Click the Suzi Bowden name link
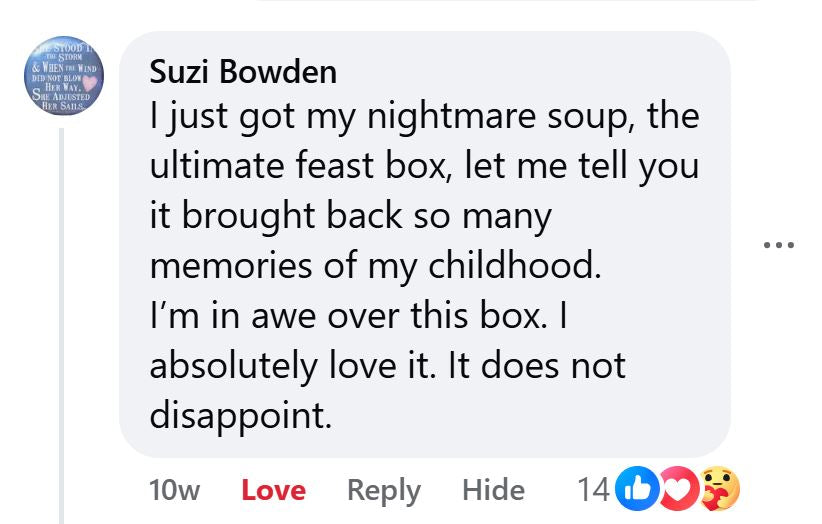 (x=242, y=72)
